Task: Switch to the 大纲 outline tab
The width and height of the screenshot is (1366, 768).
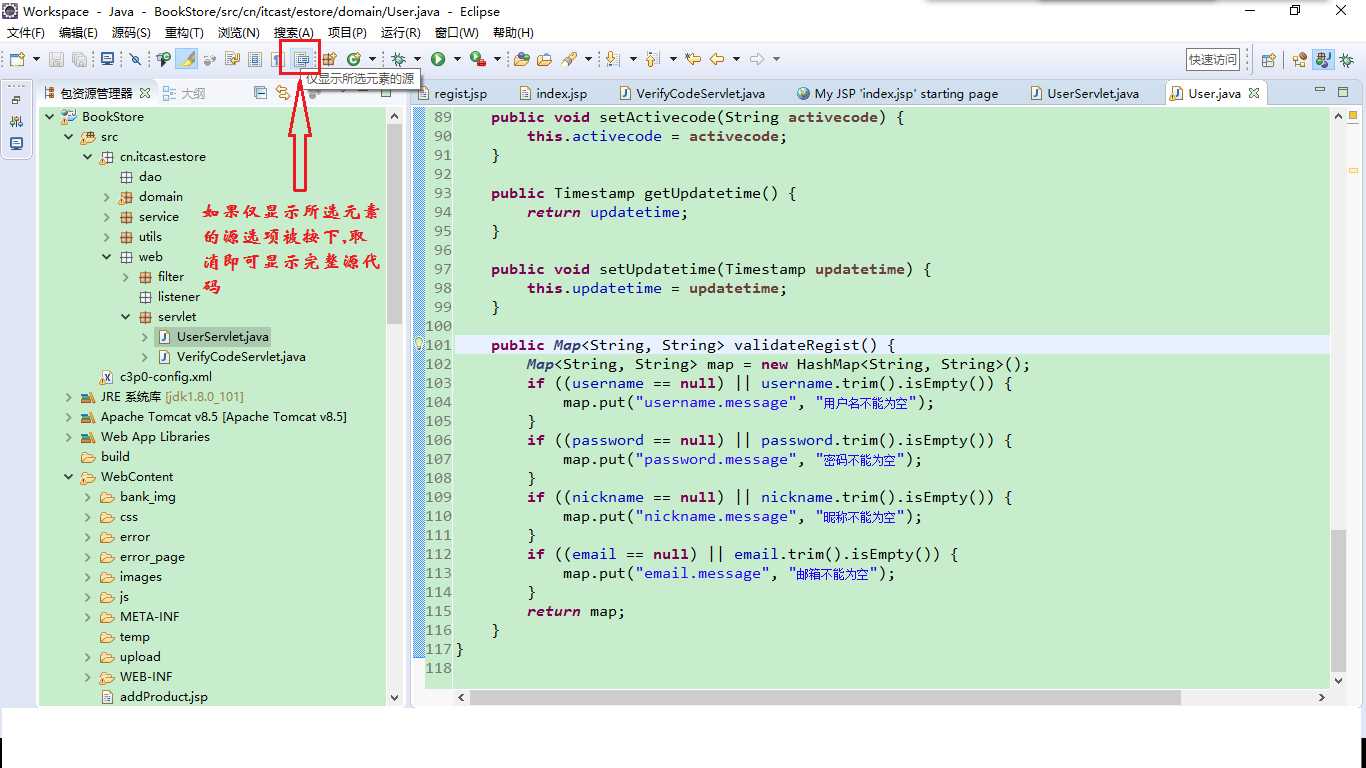Action: point(183,93)
